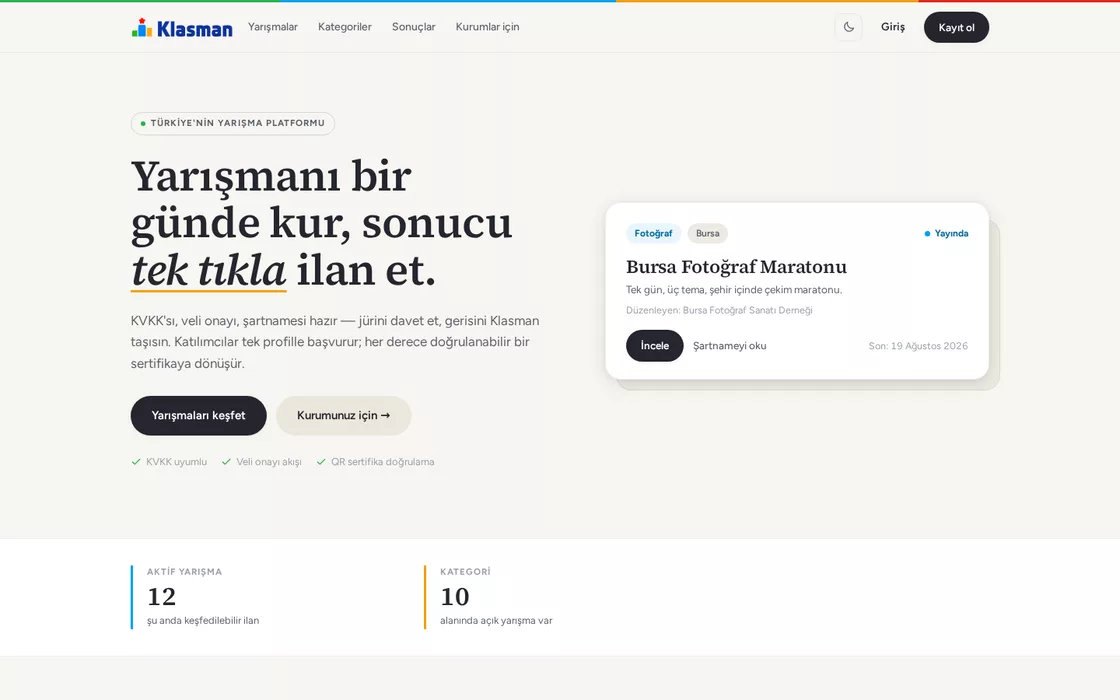Click the TÜRKİYE'NİN YARIŞMA PLATFORMU badge
Viewport: 1120px width, 700px height.
click(233, 124)
